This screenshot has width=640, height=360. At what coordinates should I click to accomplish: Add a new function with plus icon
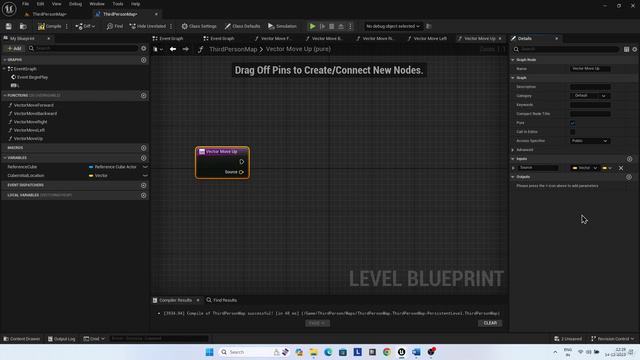pyautogui.click(x=144, y=96)
